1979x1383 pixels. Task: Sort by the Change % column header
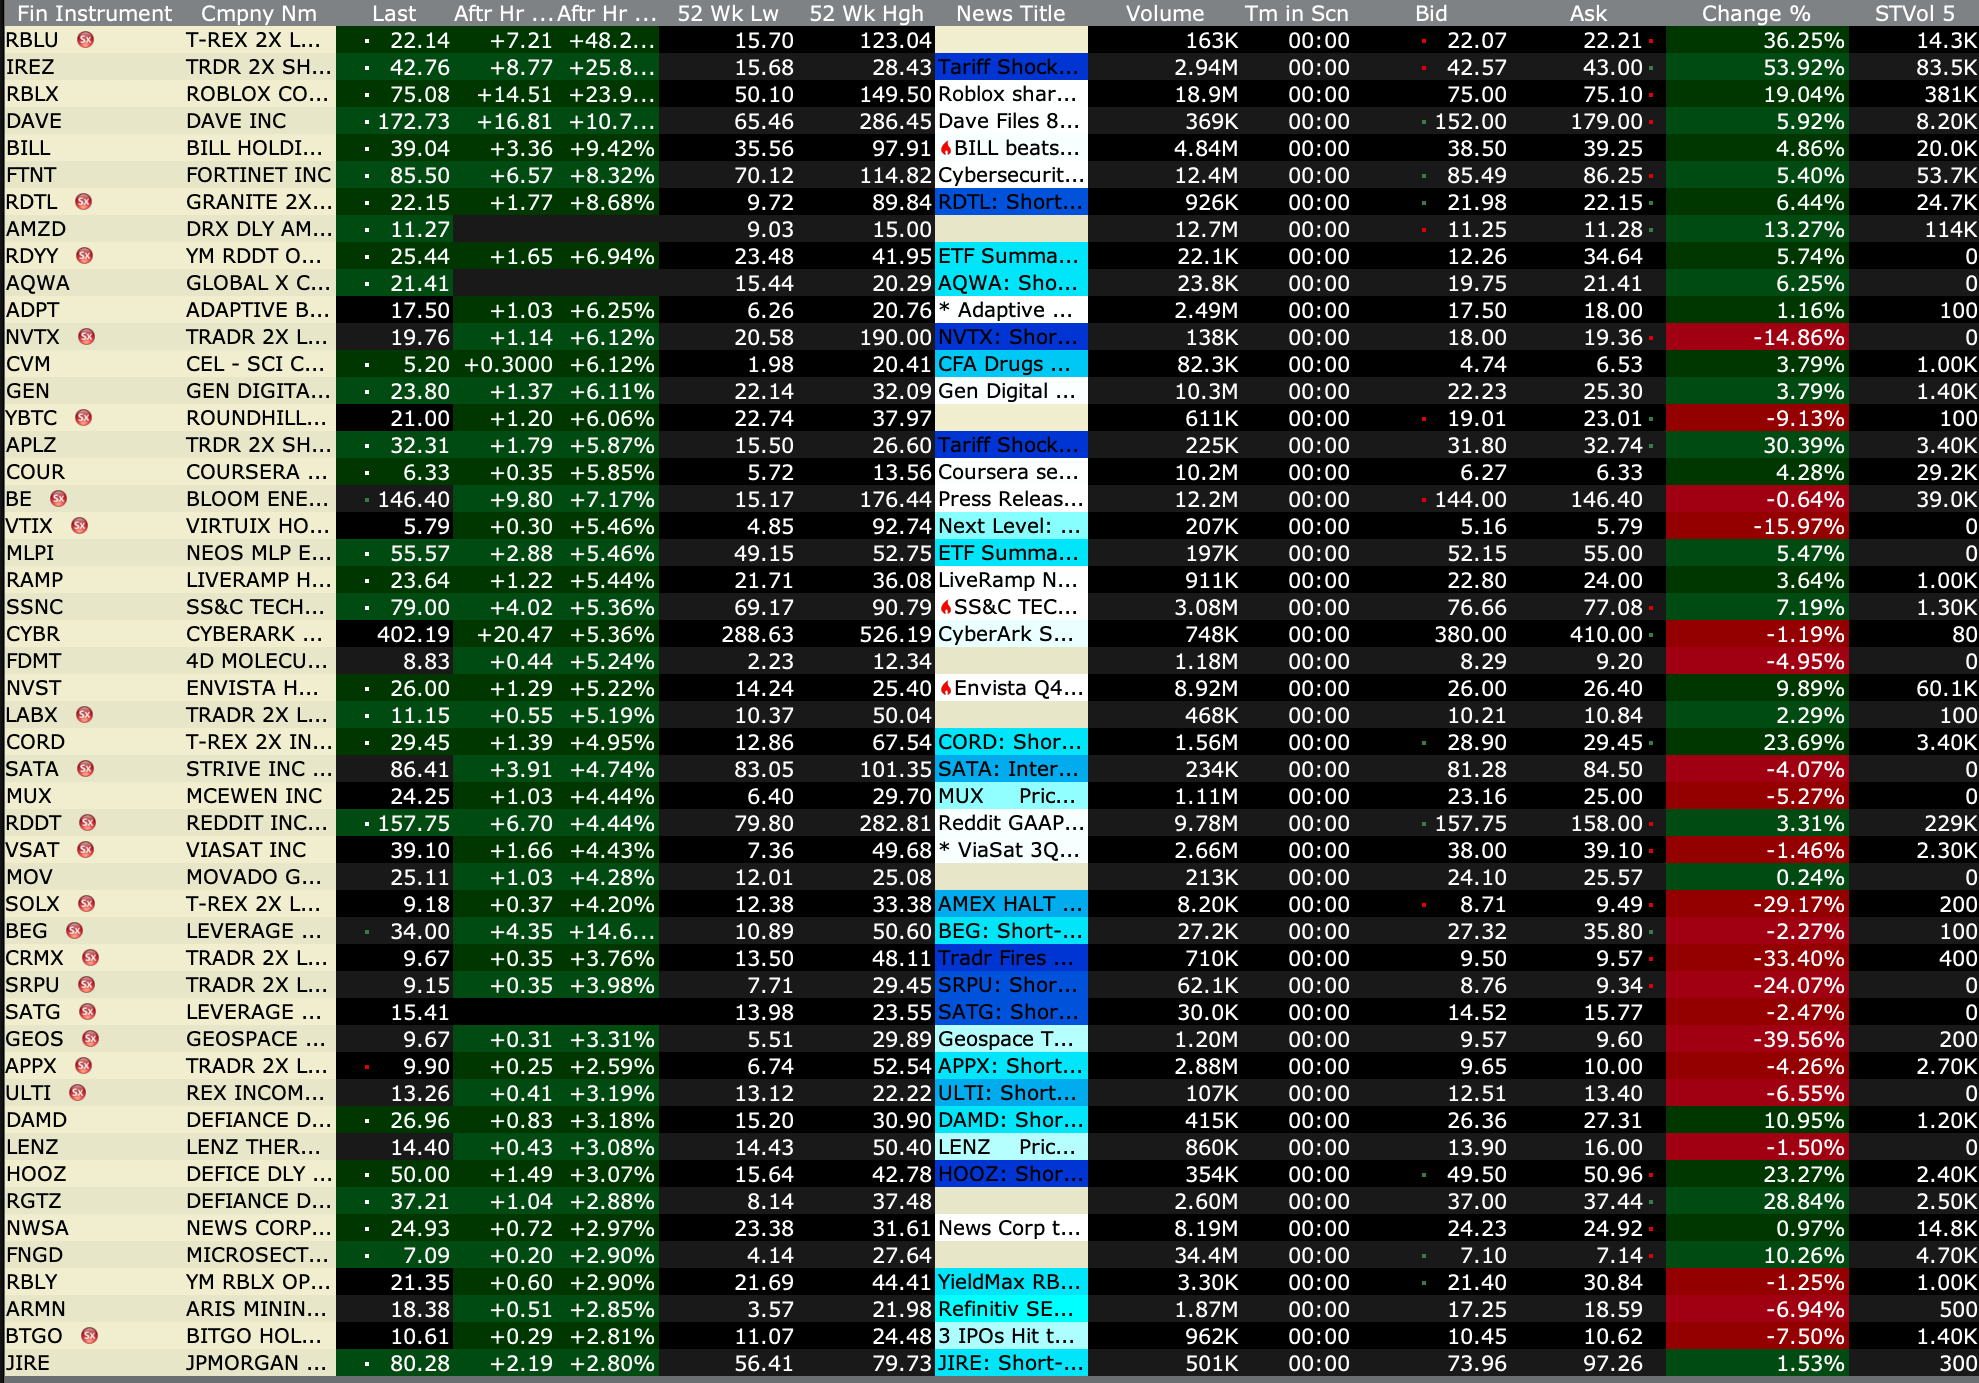(x=1755, y=13)
